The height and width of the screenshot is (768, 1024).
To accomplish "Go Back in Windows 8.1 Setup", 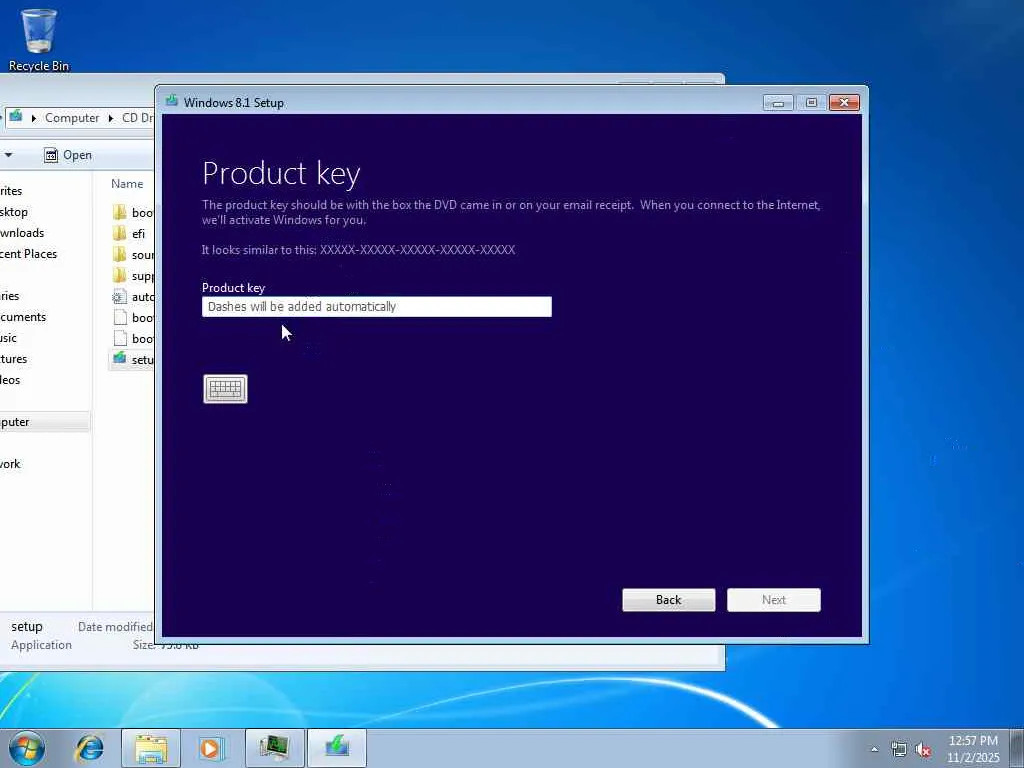I will click(x=669, y=600).
